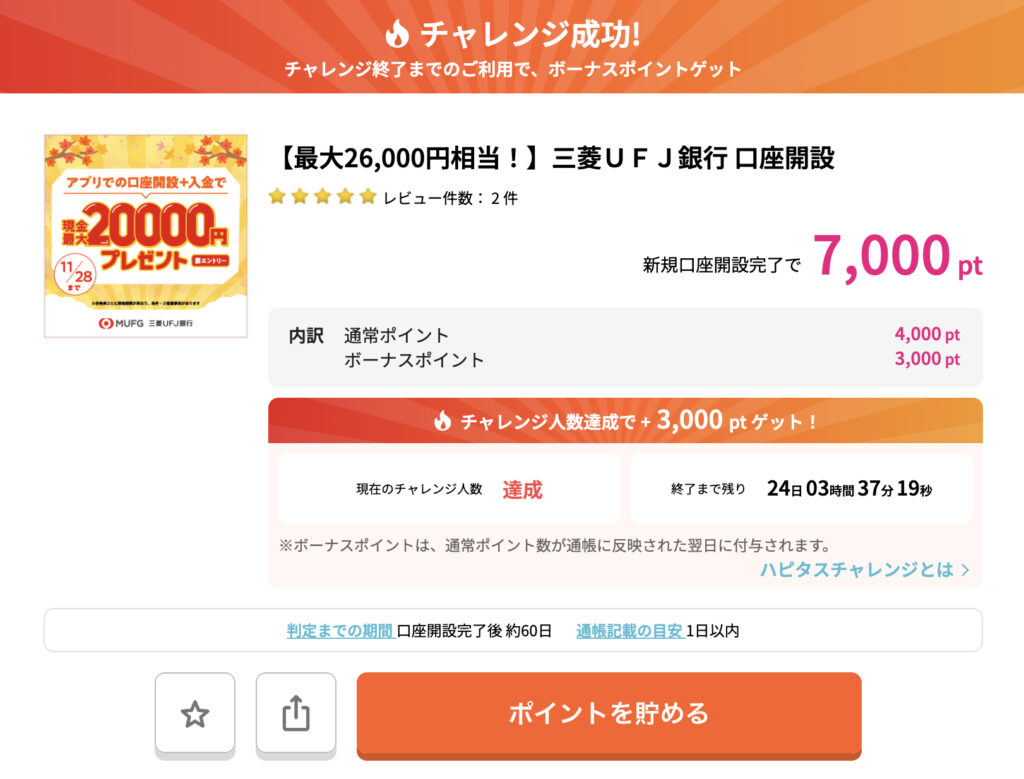This screenshot has width=1024, height=779.
Task: Click the countdown timer remaining time
Action: pos(849,489)
